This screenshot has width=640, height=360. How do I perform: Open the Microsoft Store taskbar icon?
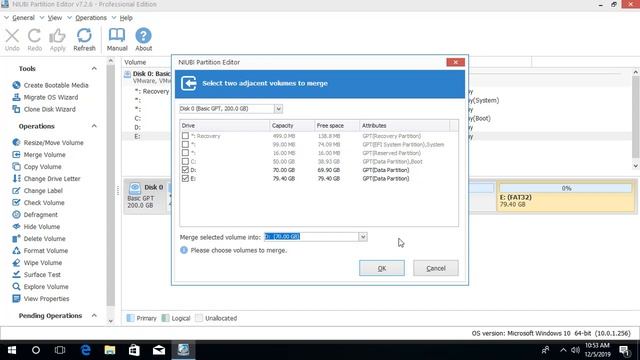(134, 350)
